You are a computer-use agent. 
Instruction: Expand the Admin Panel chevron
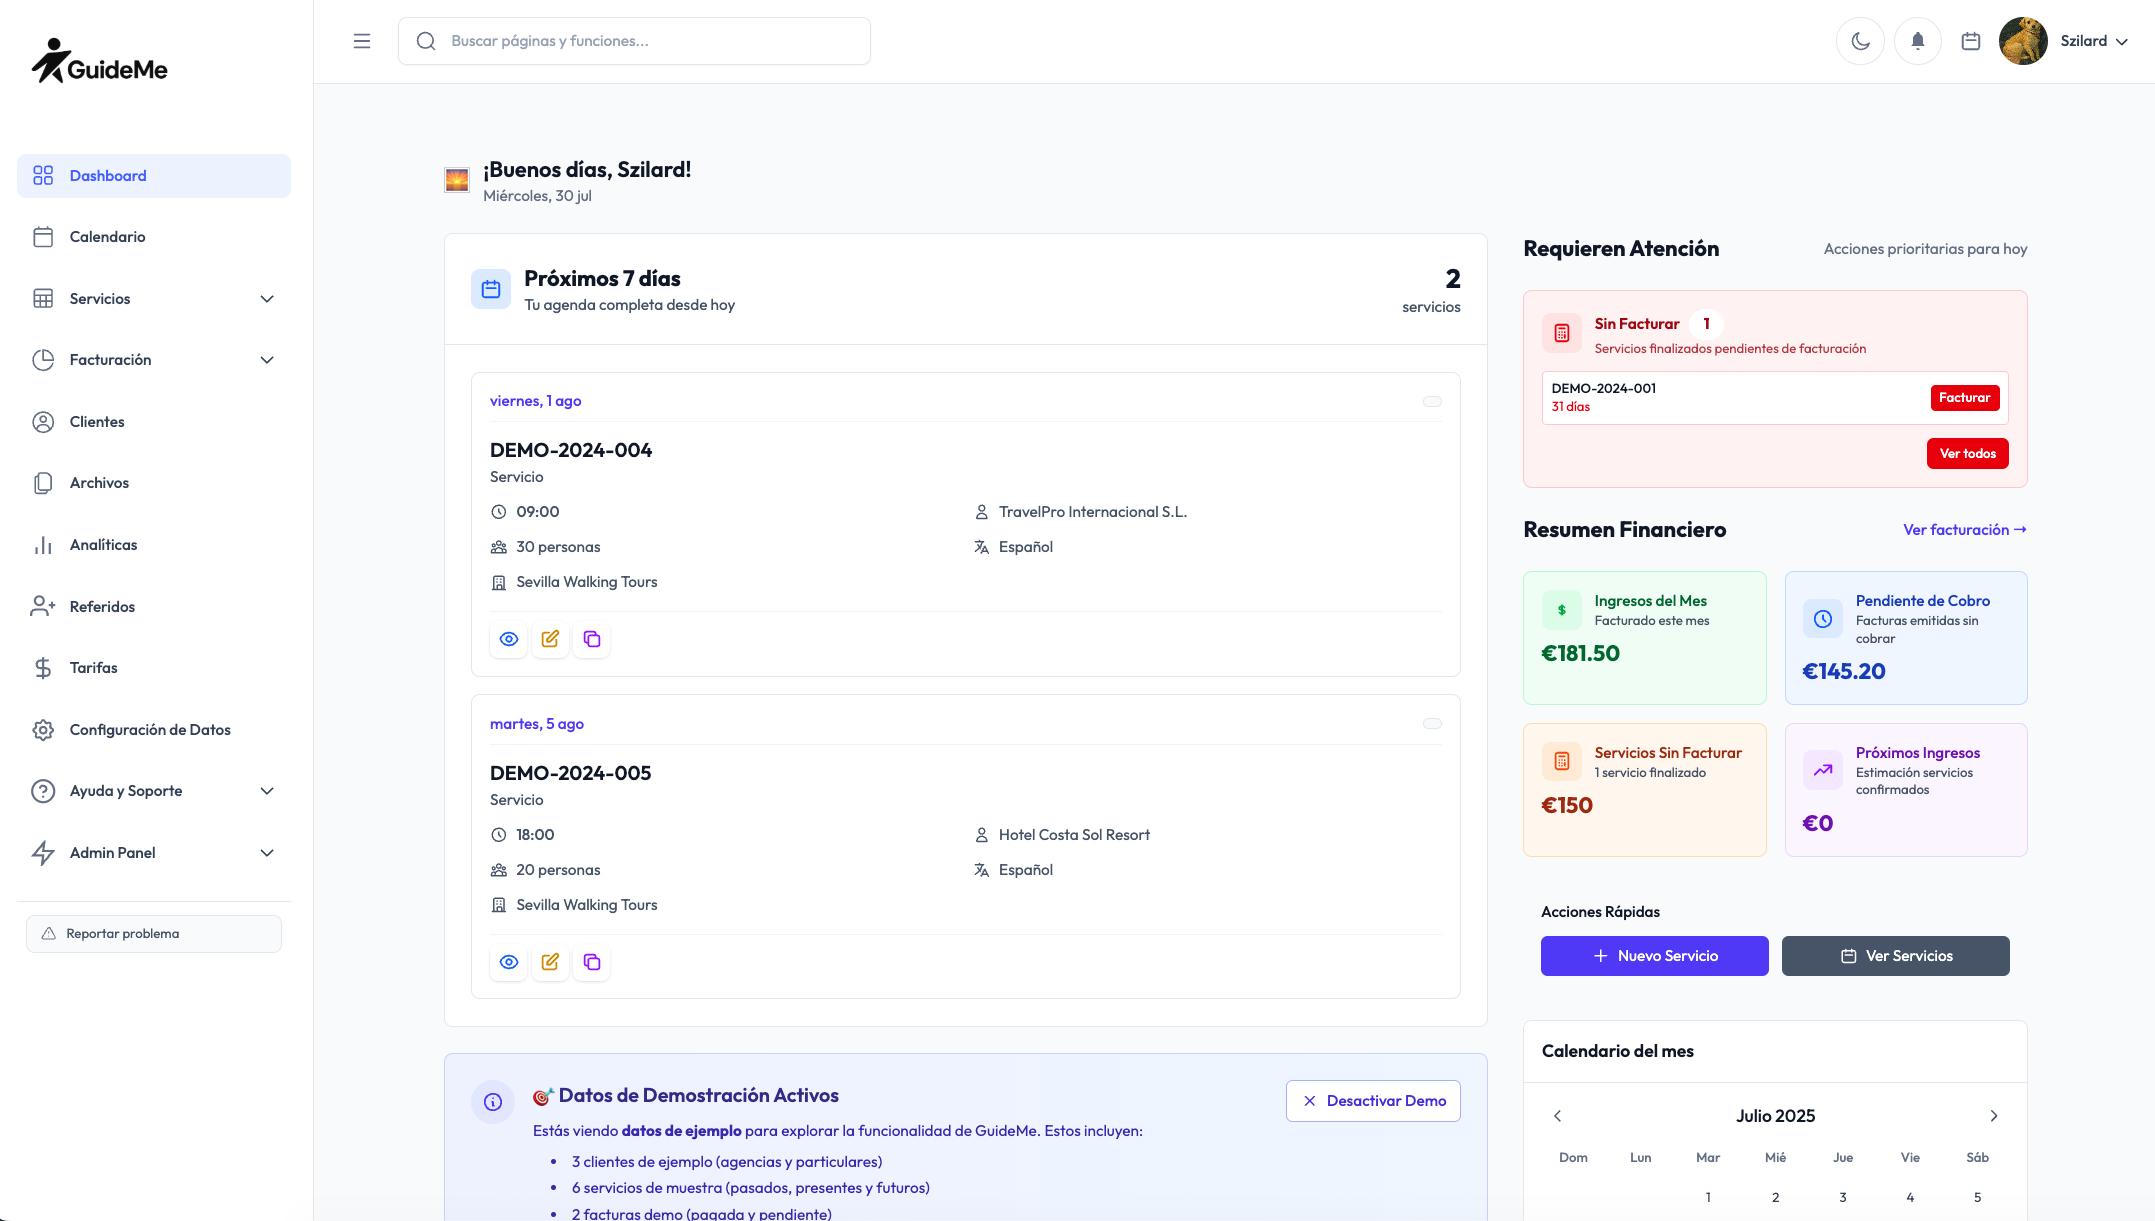[267, 853]
